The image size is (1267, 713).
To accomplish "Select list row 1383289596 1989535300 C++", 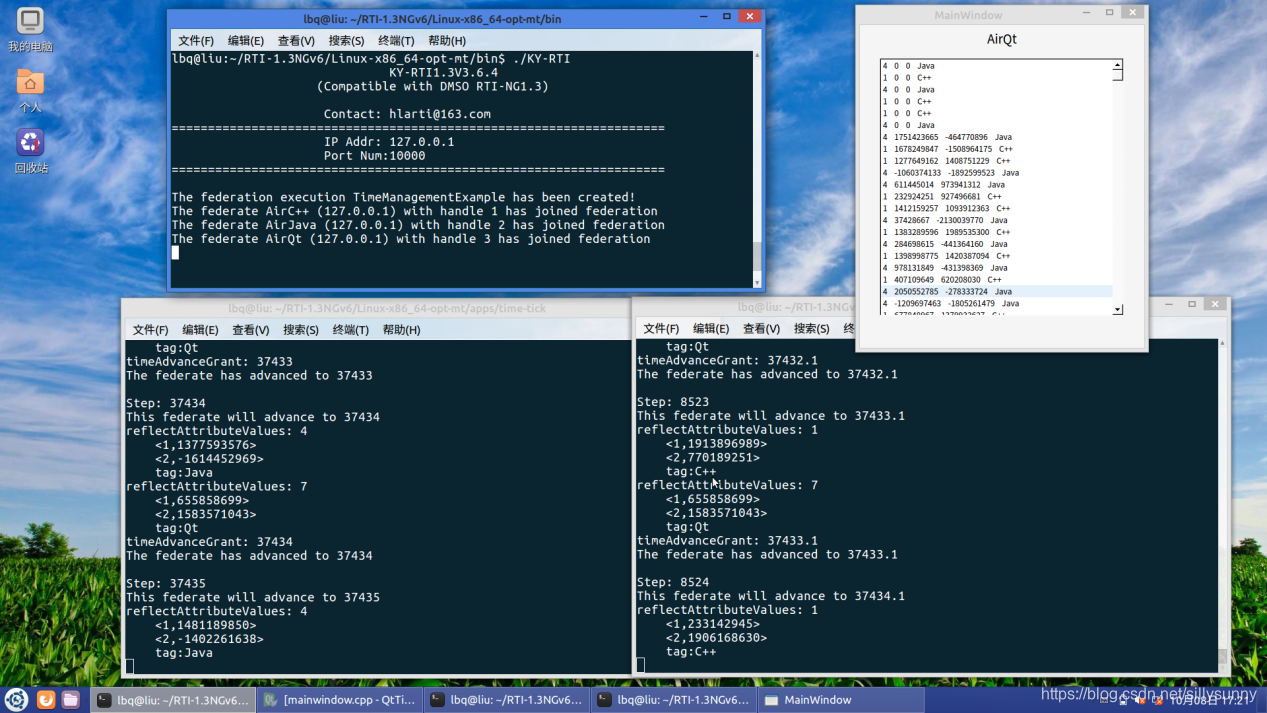I will pyautogui.click(x=996, y=232).
